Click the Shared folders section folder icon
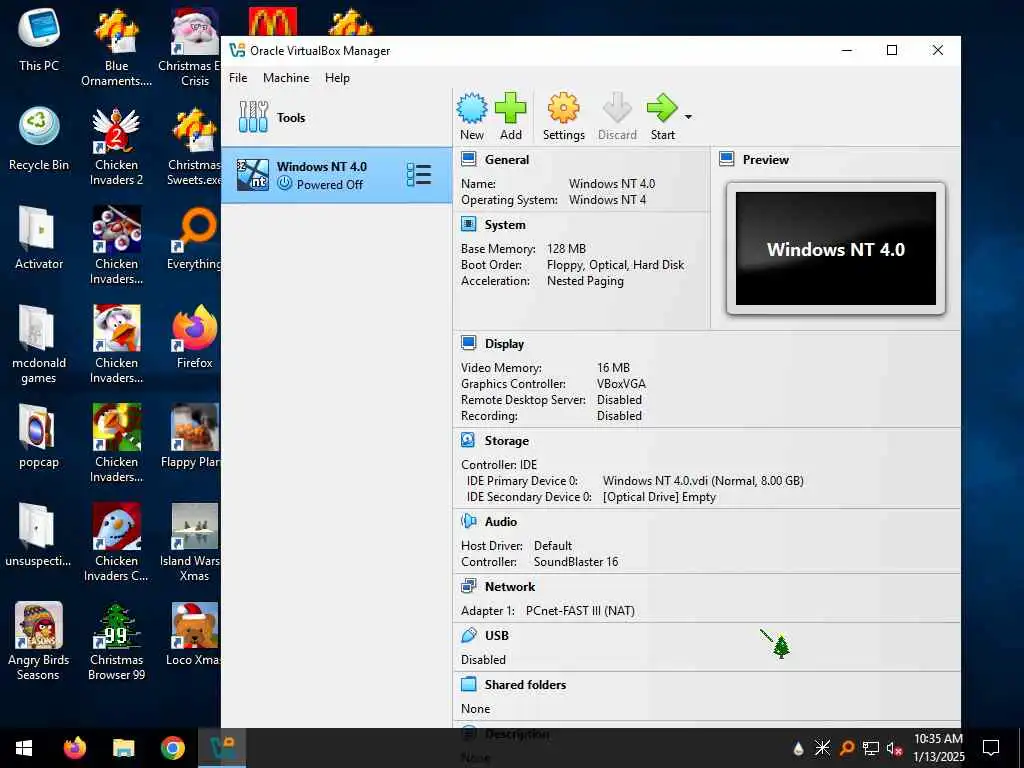This screenshot has width=1024, height=768. 468,684
